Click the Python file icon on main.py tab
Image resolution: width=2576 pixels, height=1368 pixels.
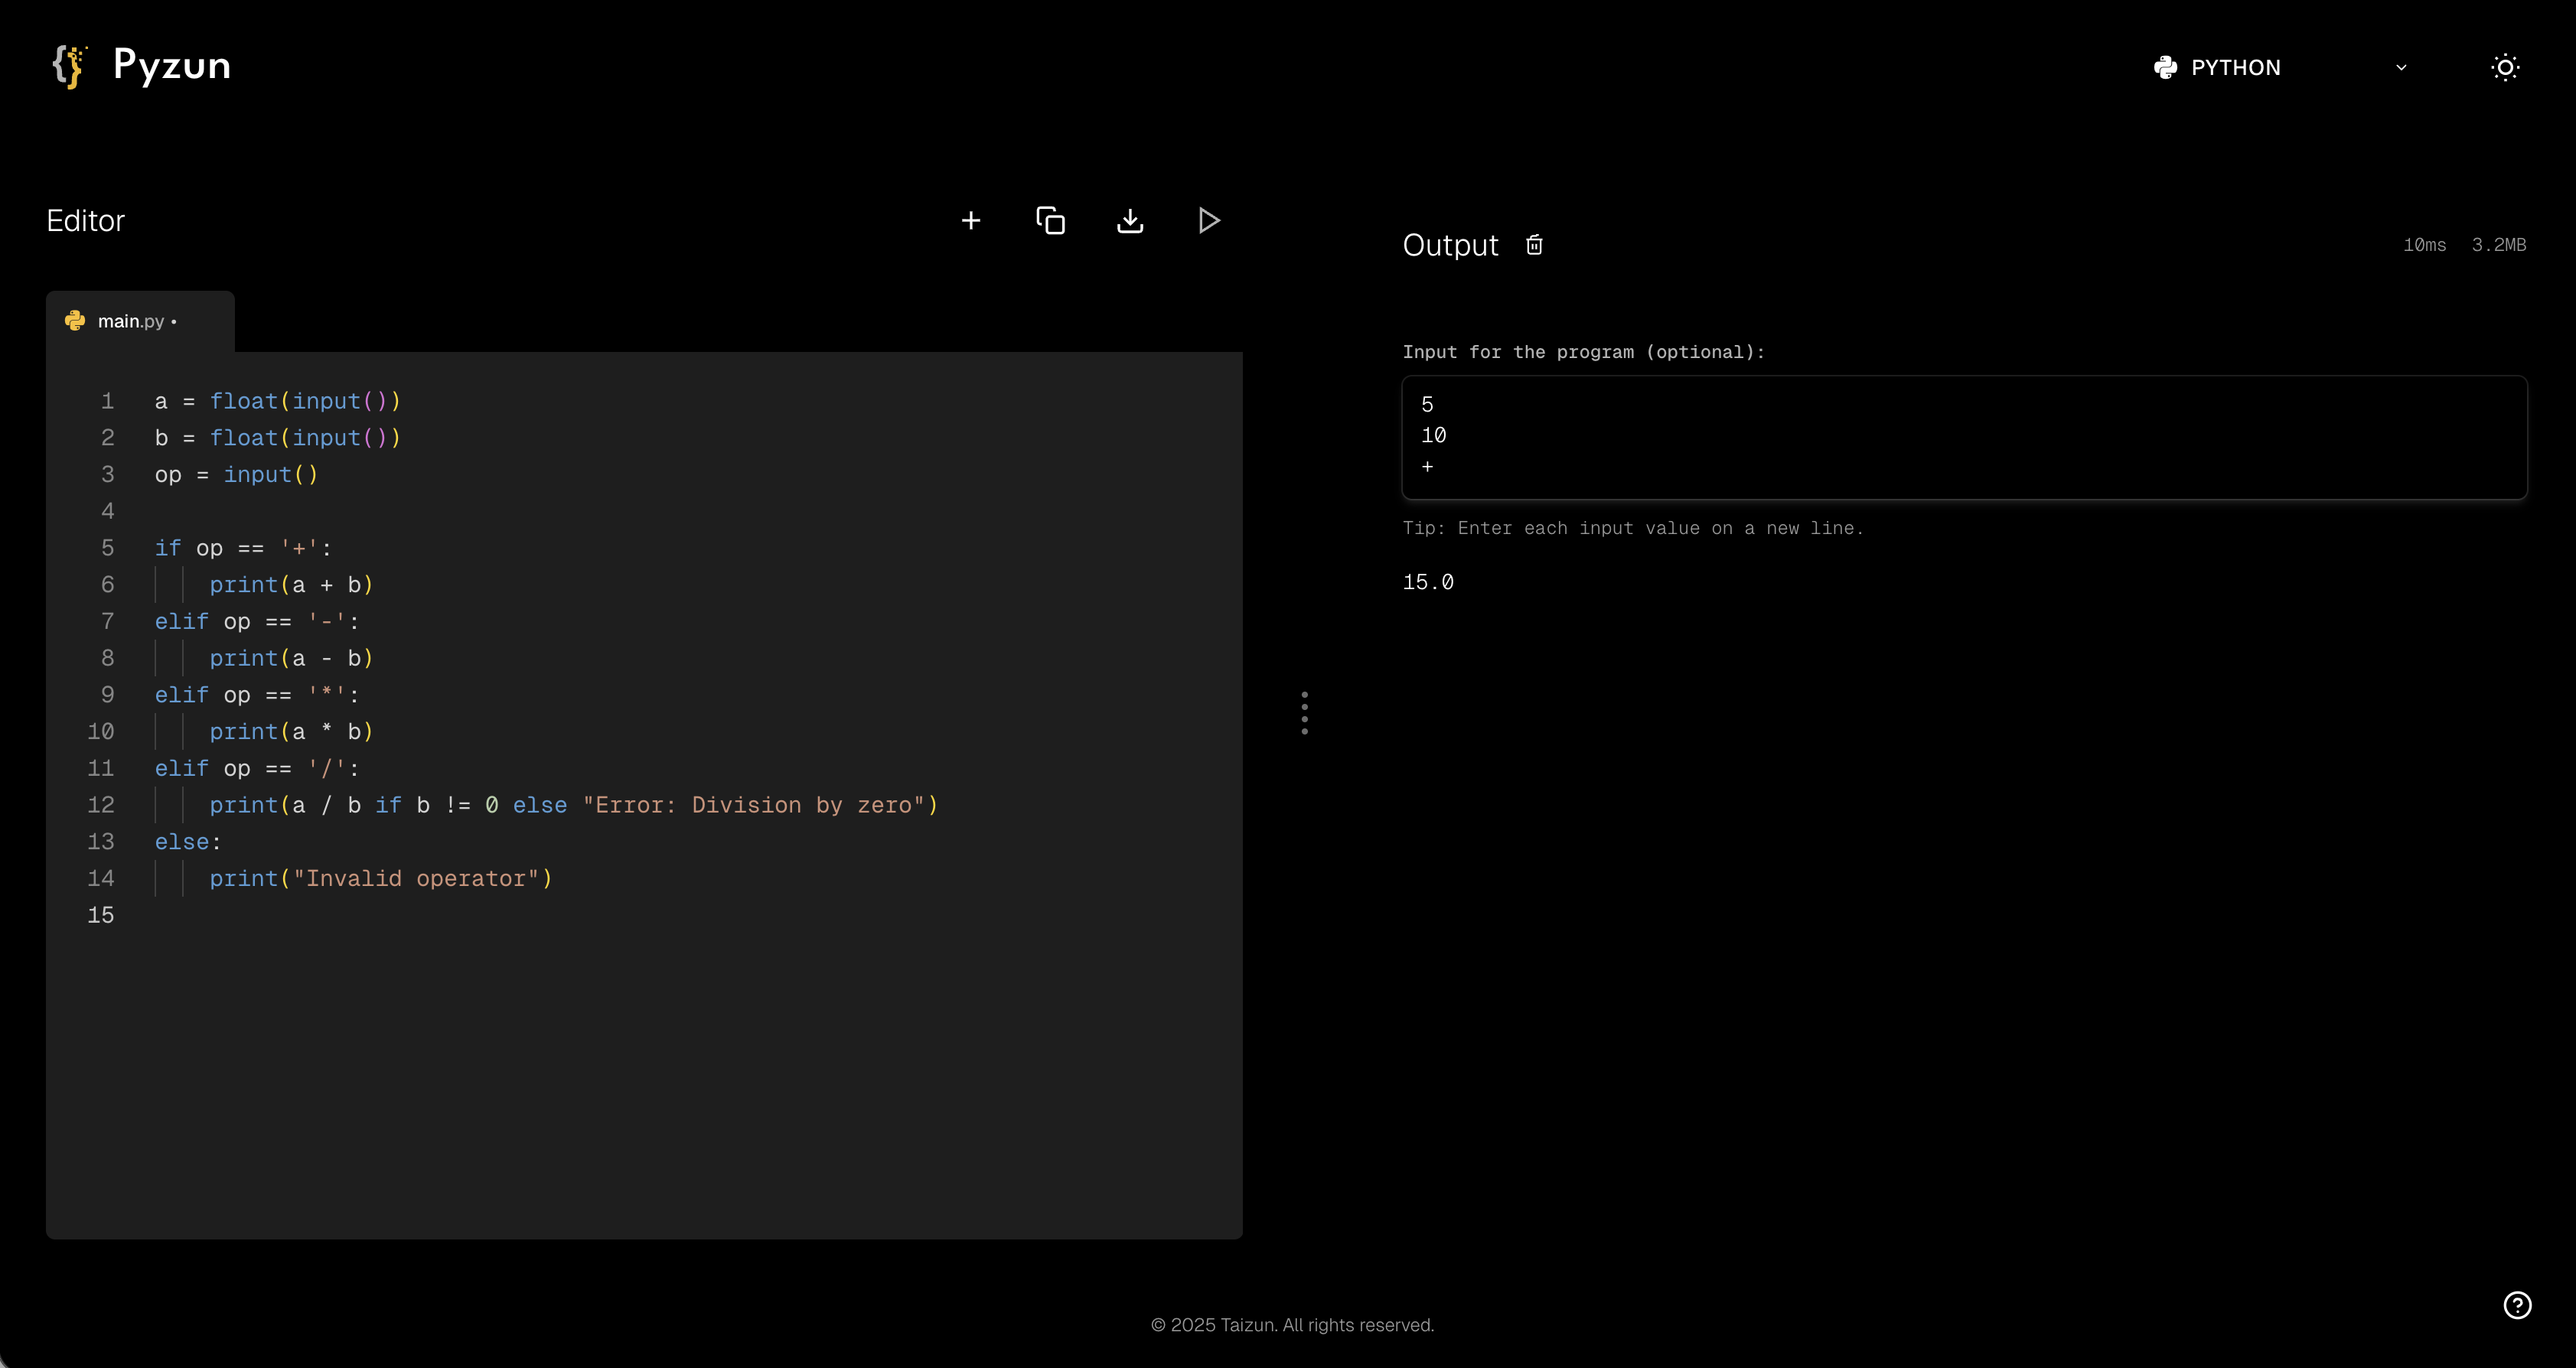(75, 321)
